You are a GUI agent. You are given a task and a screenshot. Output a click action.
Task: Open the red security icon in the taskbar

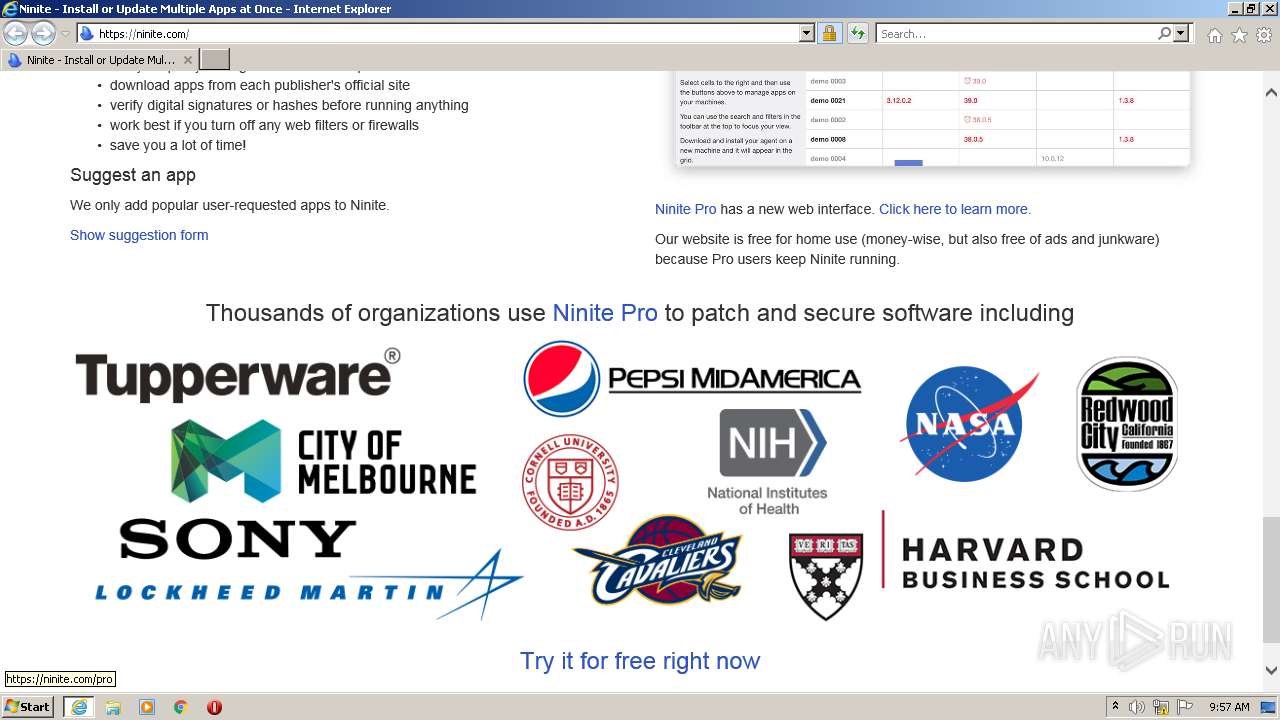pyautogui.click(x=214, y=707)
